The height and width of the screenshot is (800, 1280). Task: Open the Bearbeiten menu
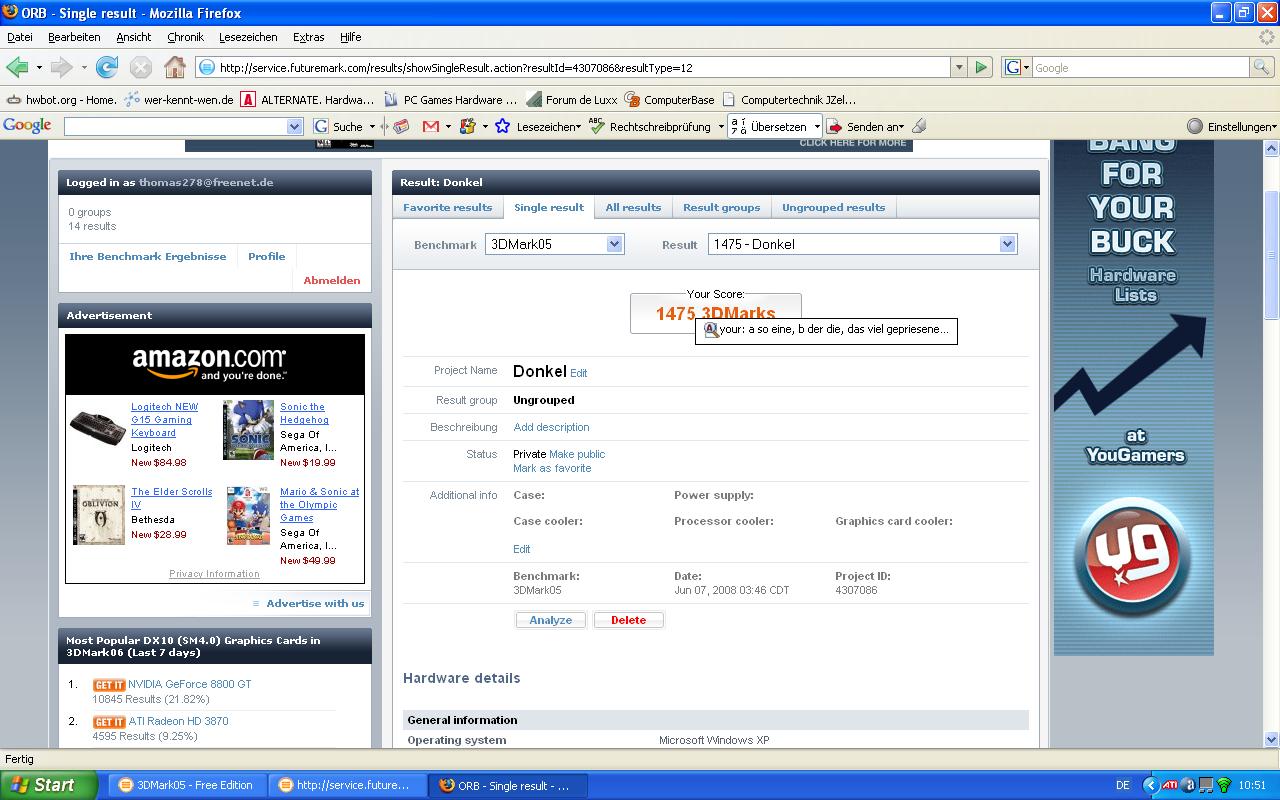[74, 37]
